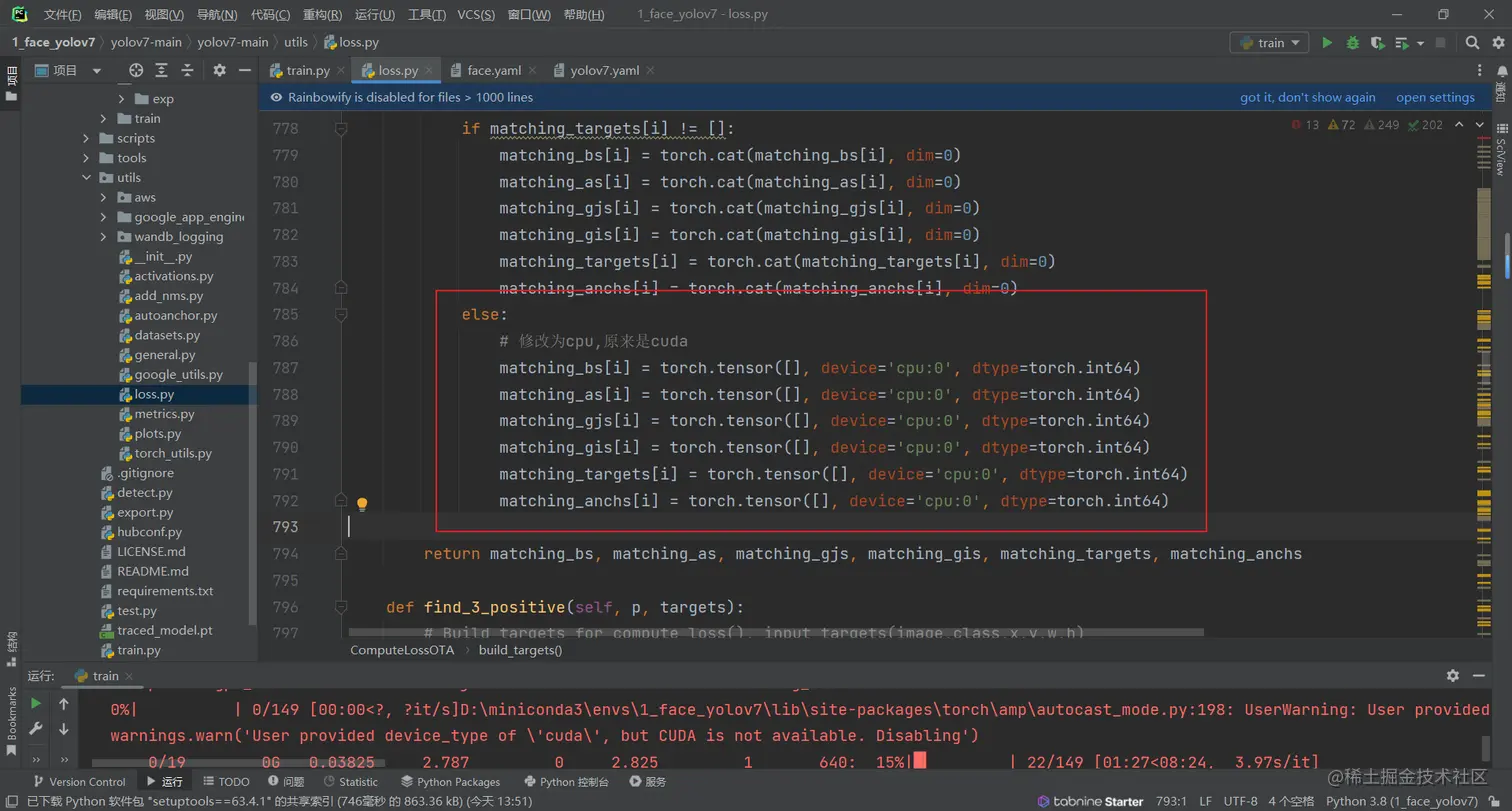Screen dimensions: 1512x811
Task: Open the 文件(F) menu
Action: tap(62, 15)
